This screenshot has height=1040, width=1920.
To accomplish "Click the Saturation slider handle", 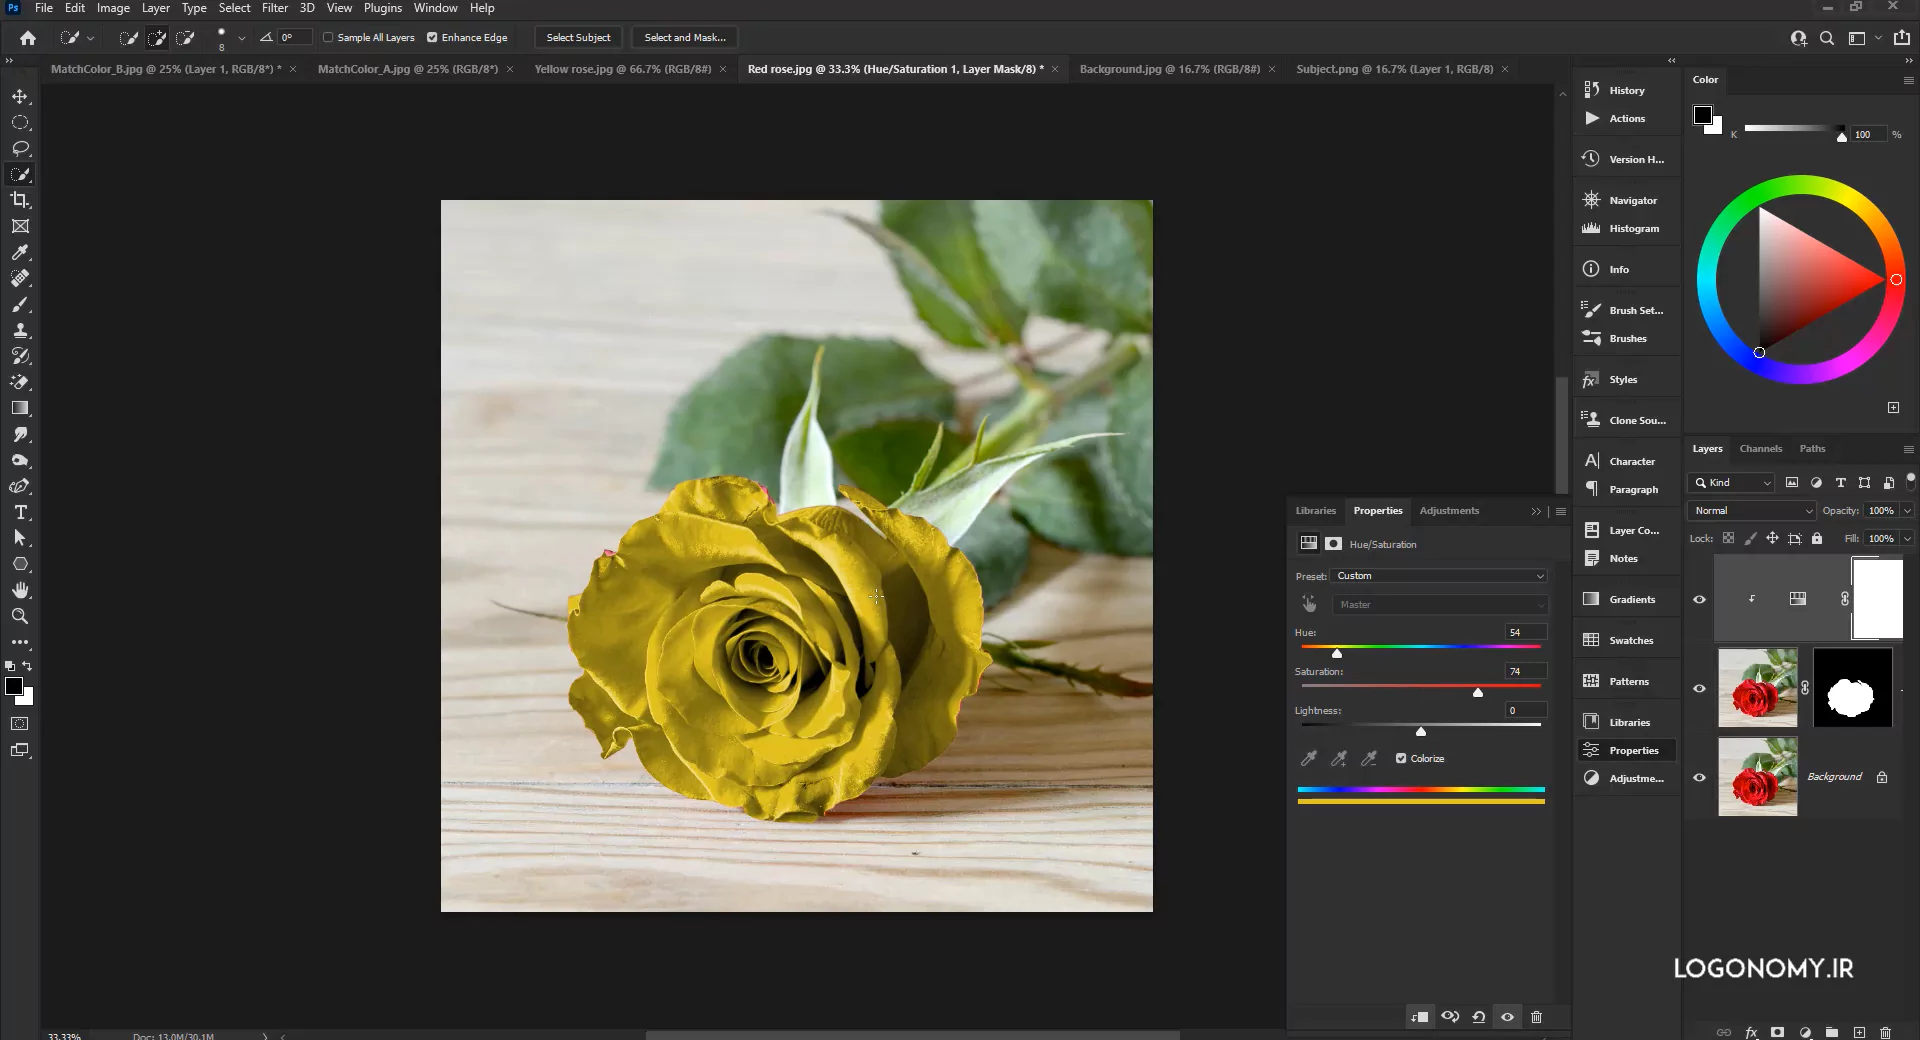I will click(x=1478, y=692).
